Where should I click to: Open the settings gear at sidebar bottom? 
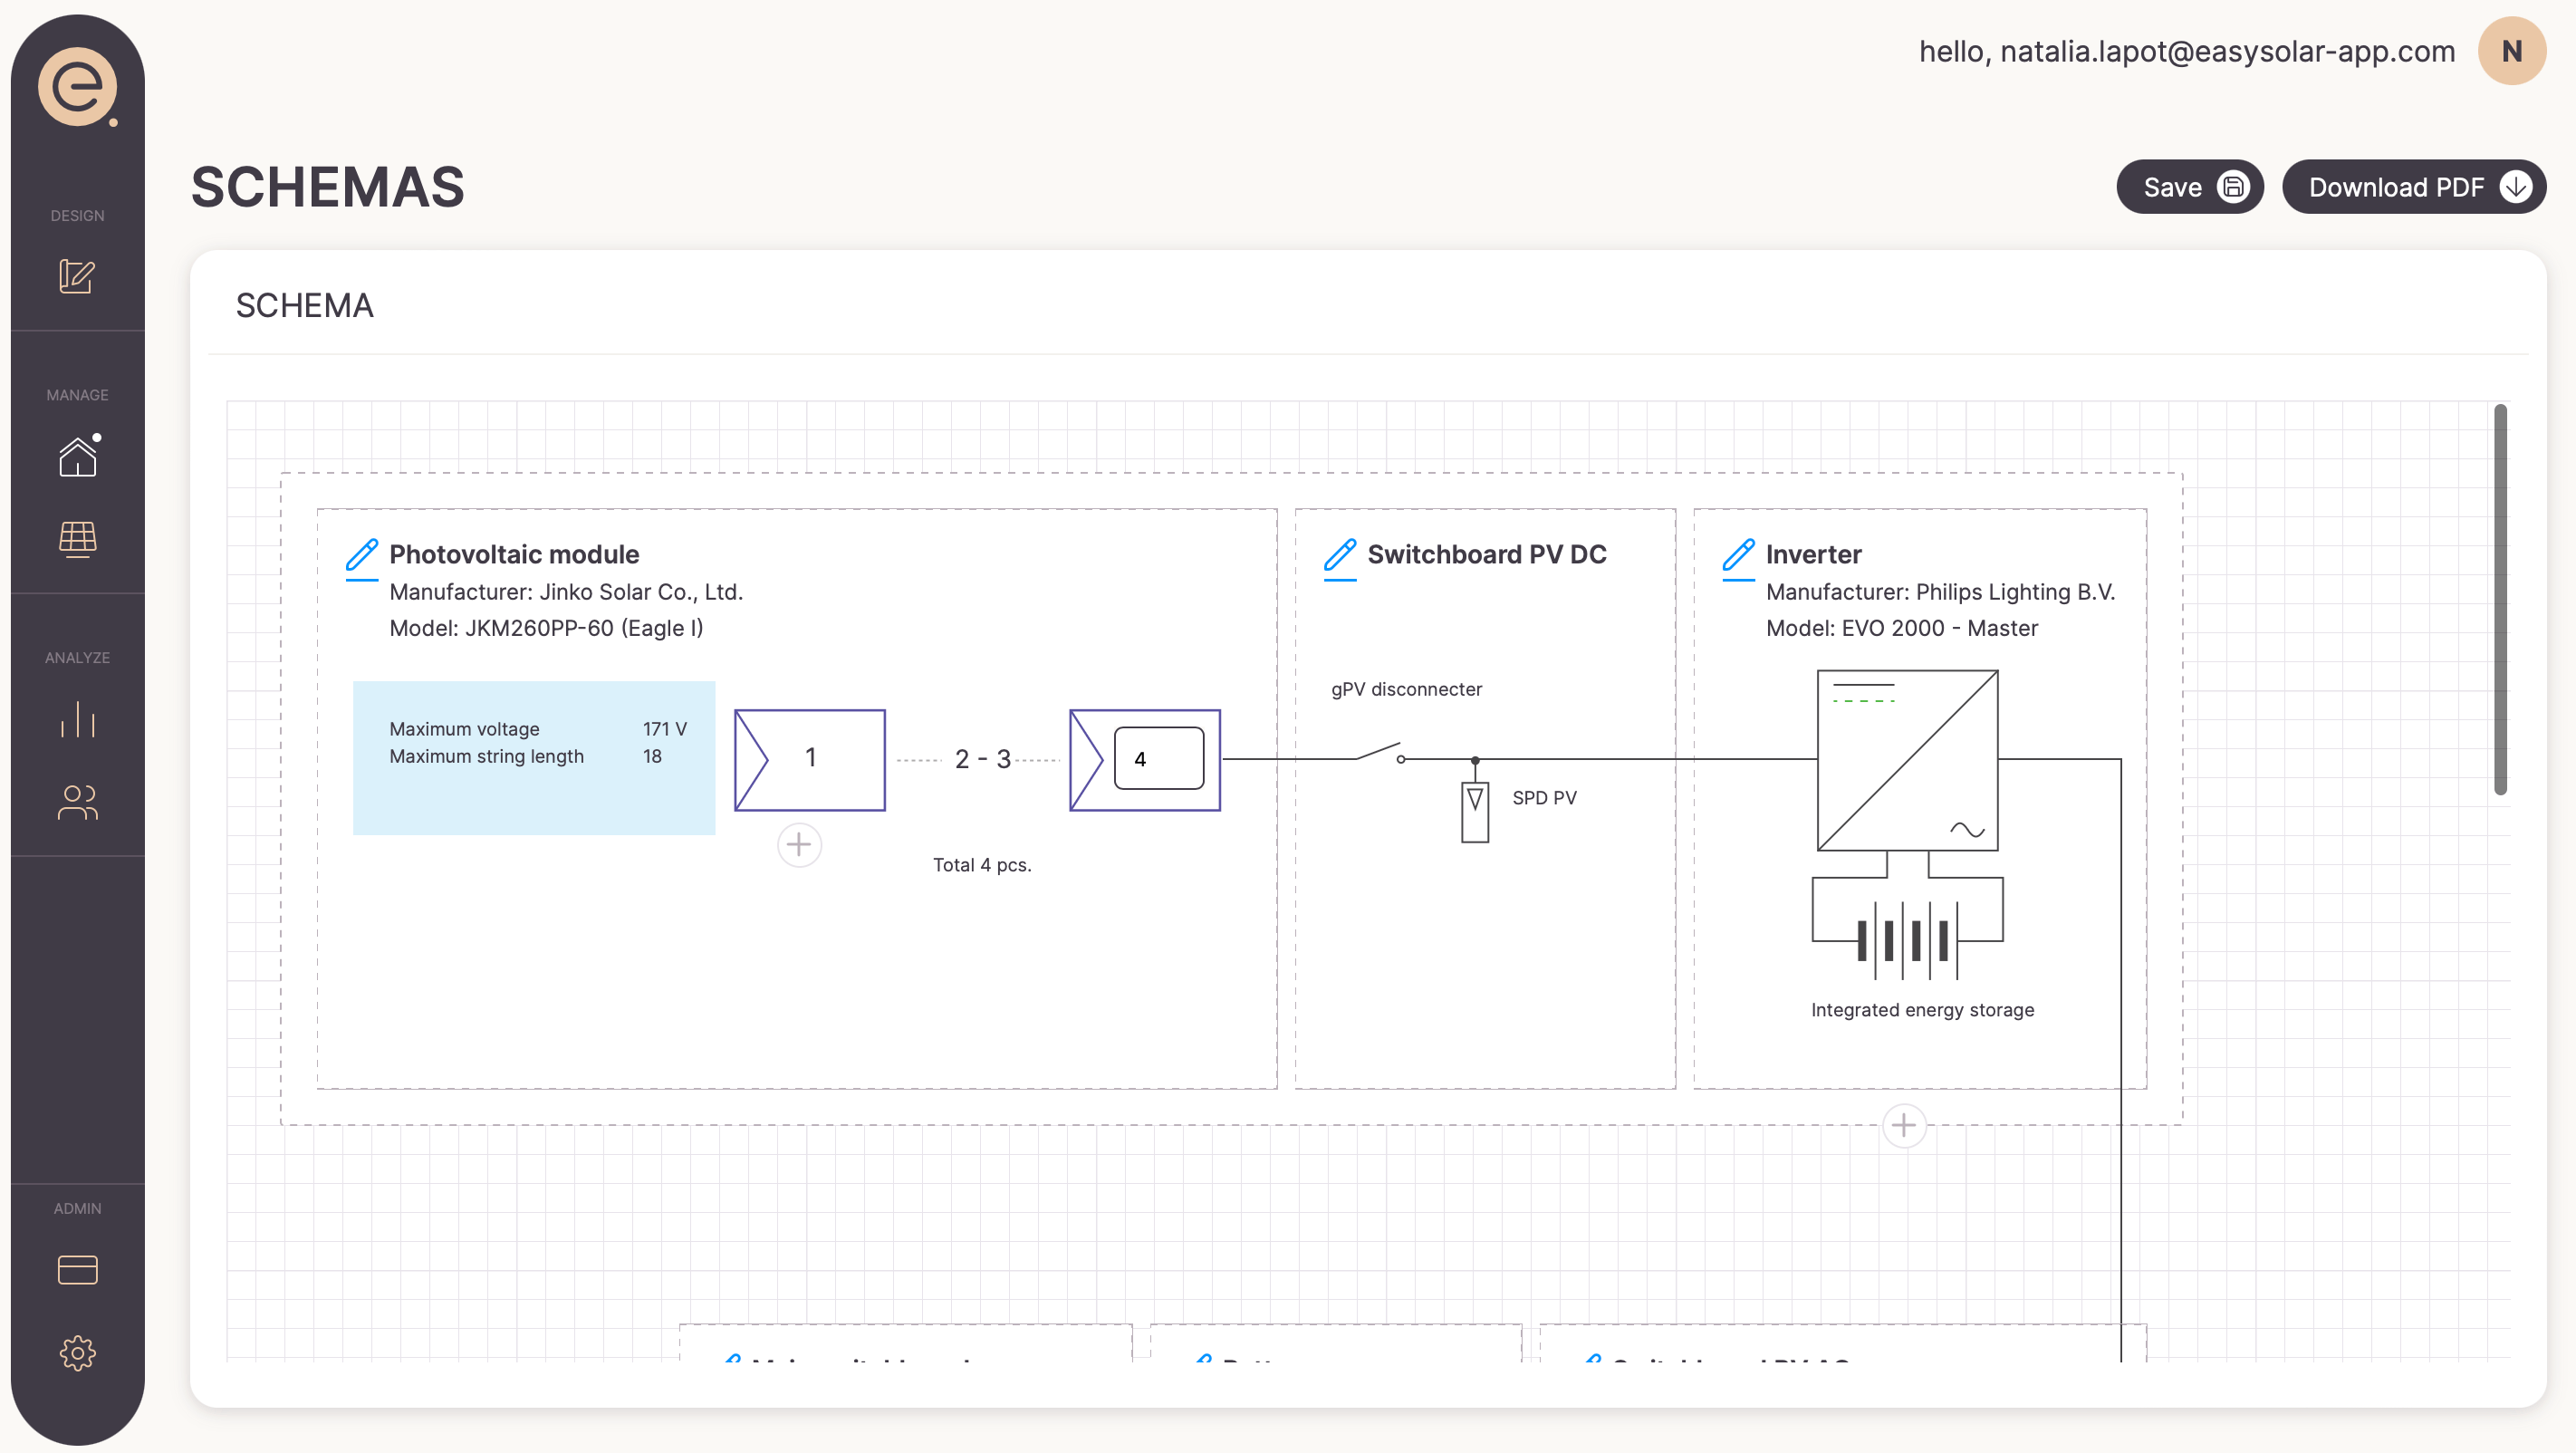(x=77, y=1352)
